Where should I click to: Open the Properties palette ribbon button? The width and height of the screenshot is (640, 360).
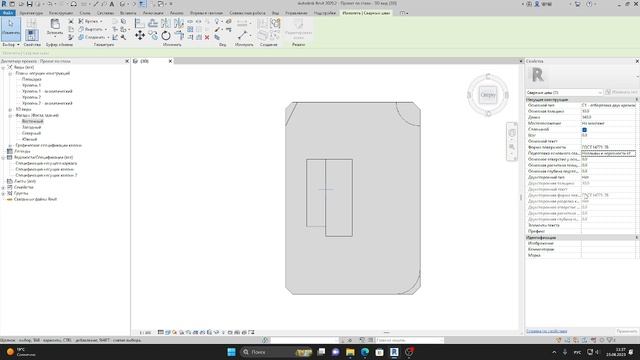tap(31, 35)
